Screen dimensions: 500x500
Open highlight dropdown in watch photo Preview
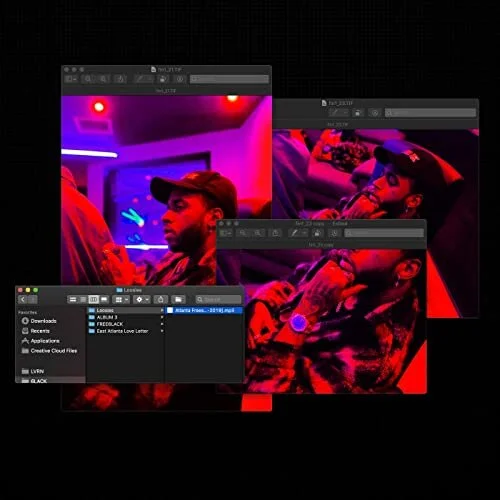pyautogui.click(x=305, y=233)
